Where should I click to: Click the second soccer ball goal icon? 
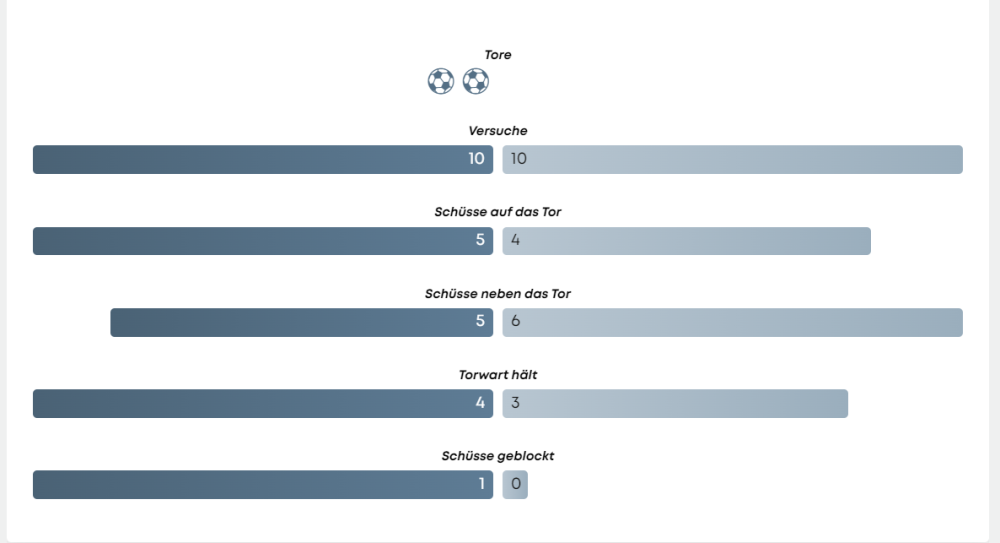476,81
